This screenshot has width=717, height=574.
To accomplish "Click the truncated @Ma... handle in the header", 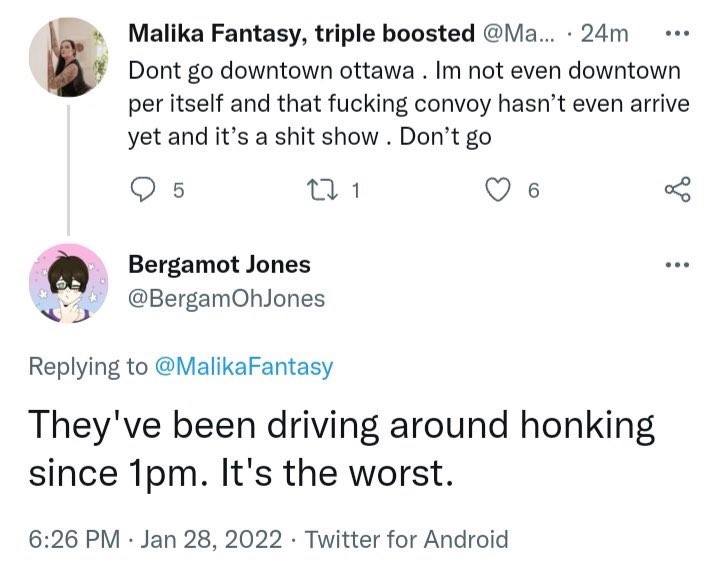I will [x=522, y=33].
